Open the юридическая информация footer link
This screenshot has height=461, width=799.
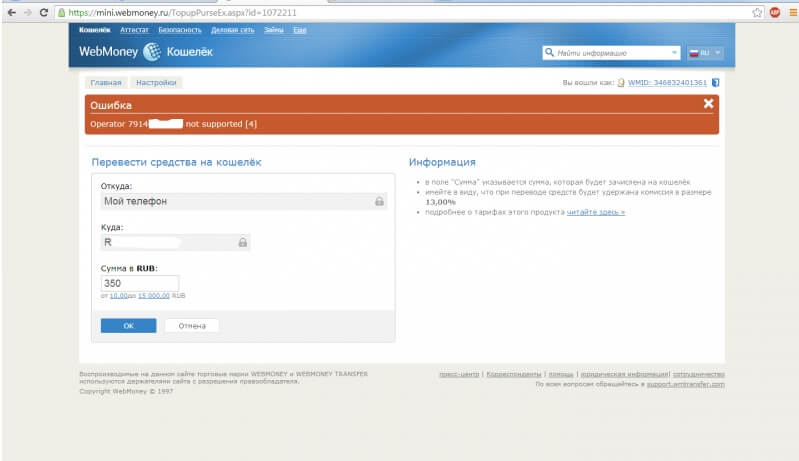[x=624, y=374]
